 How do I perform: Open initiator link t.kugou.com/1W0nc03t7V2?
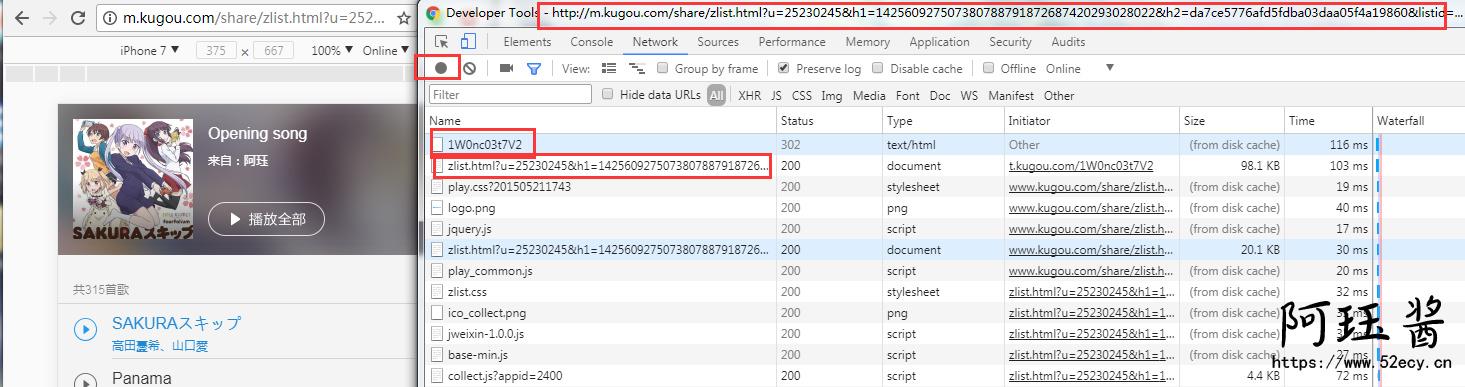[x=1081, y=166]
